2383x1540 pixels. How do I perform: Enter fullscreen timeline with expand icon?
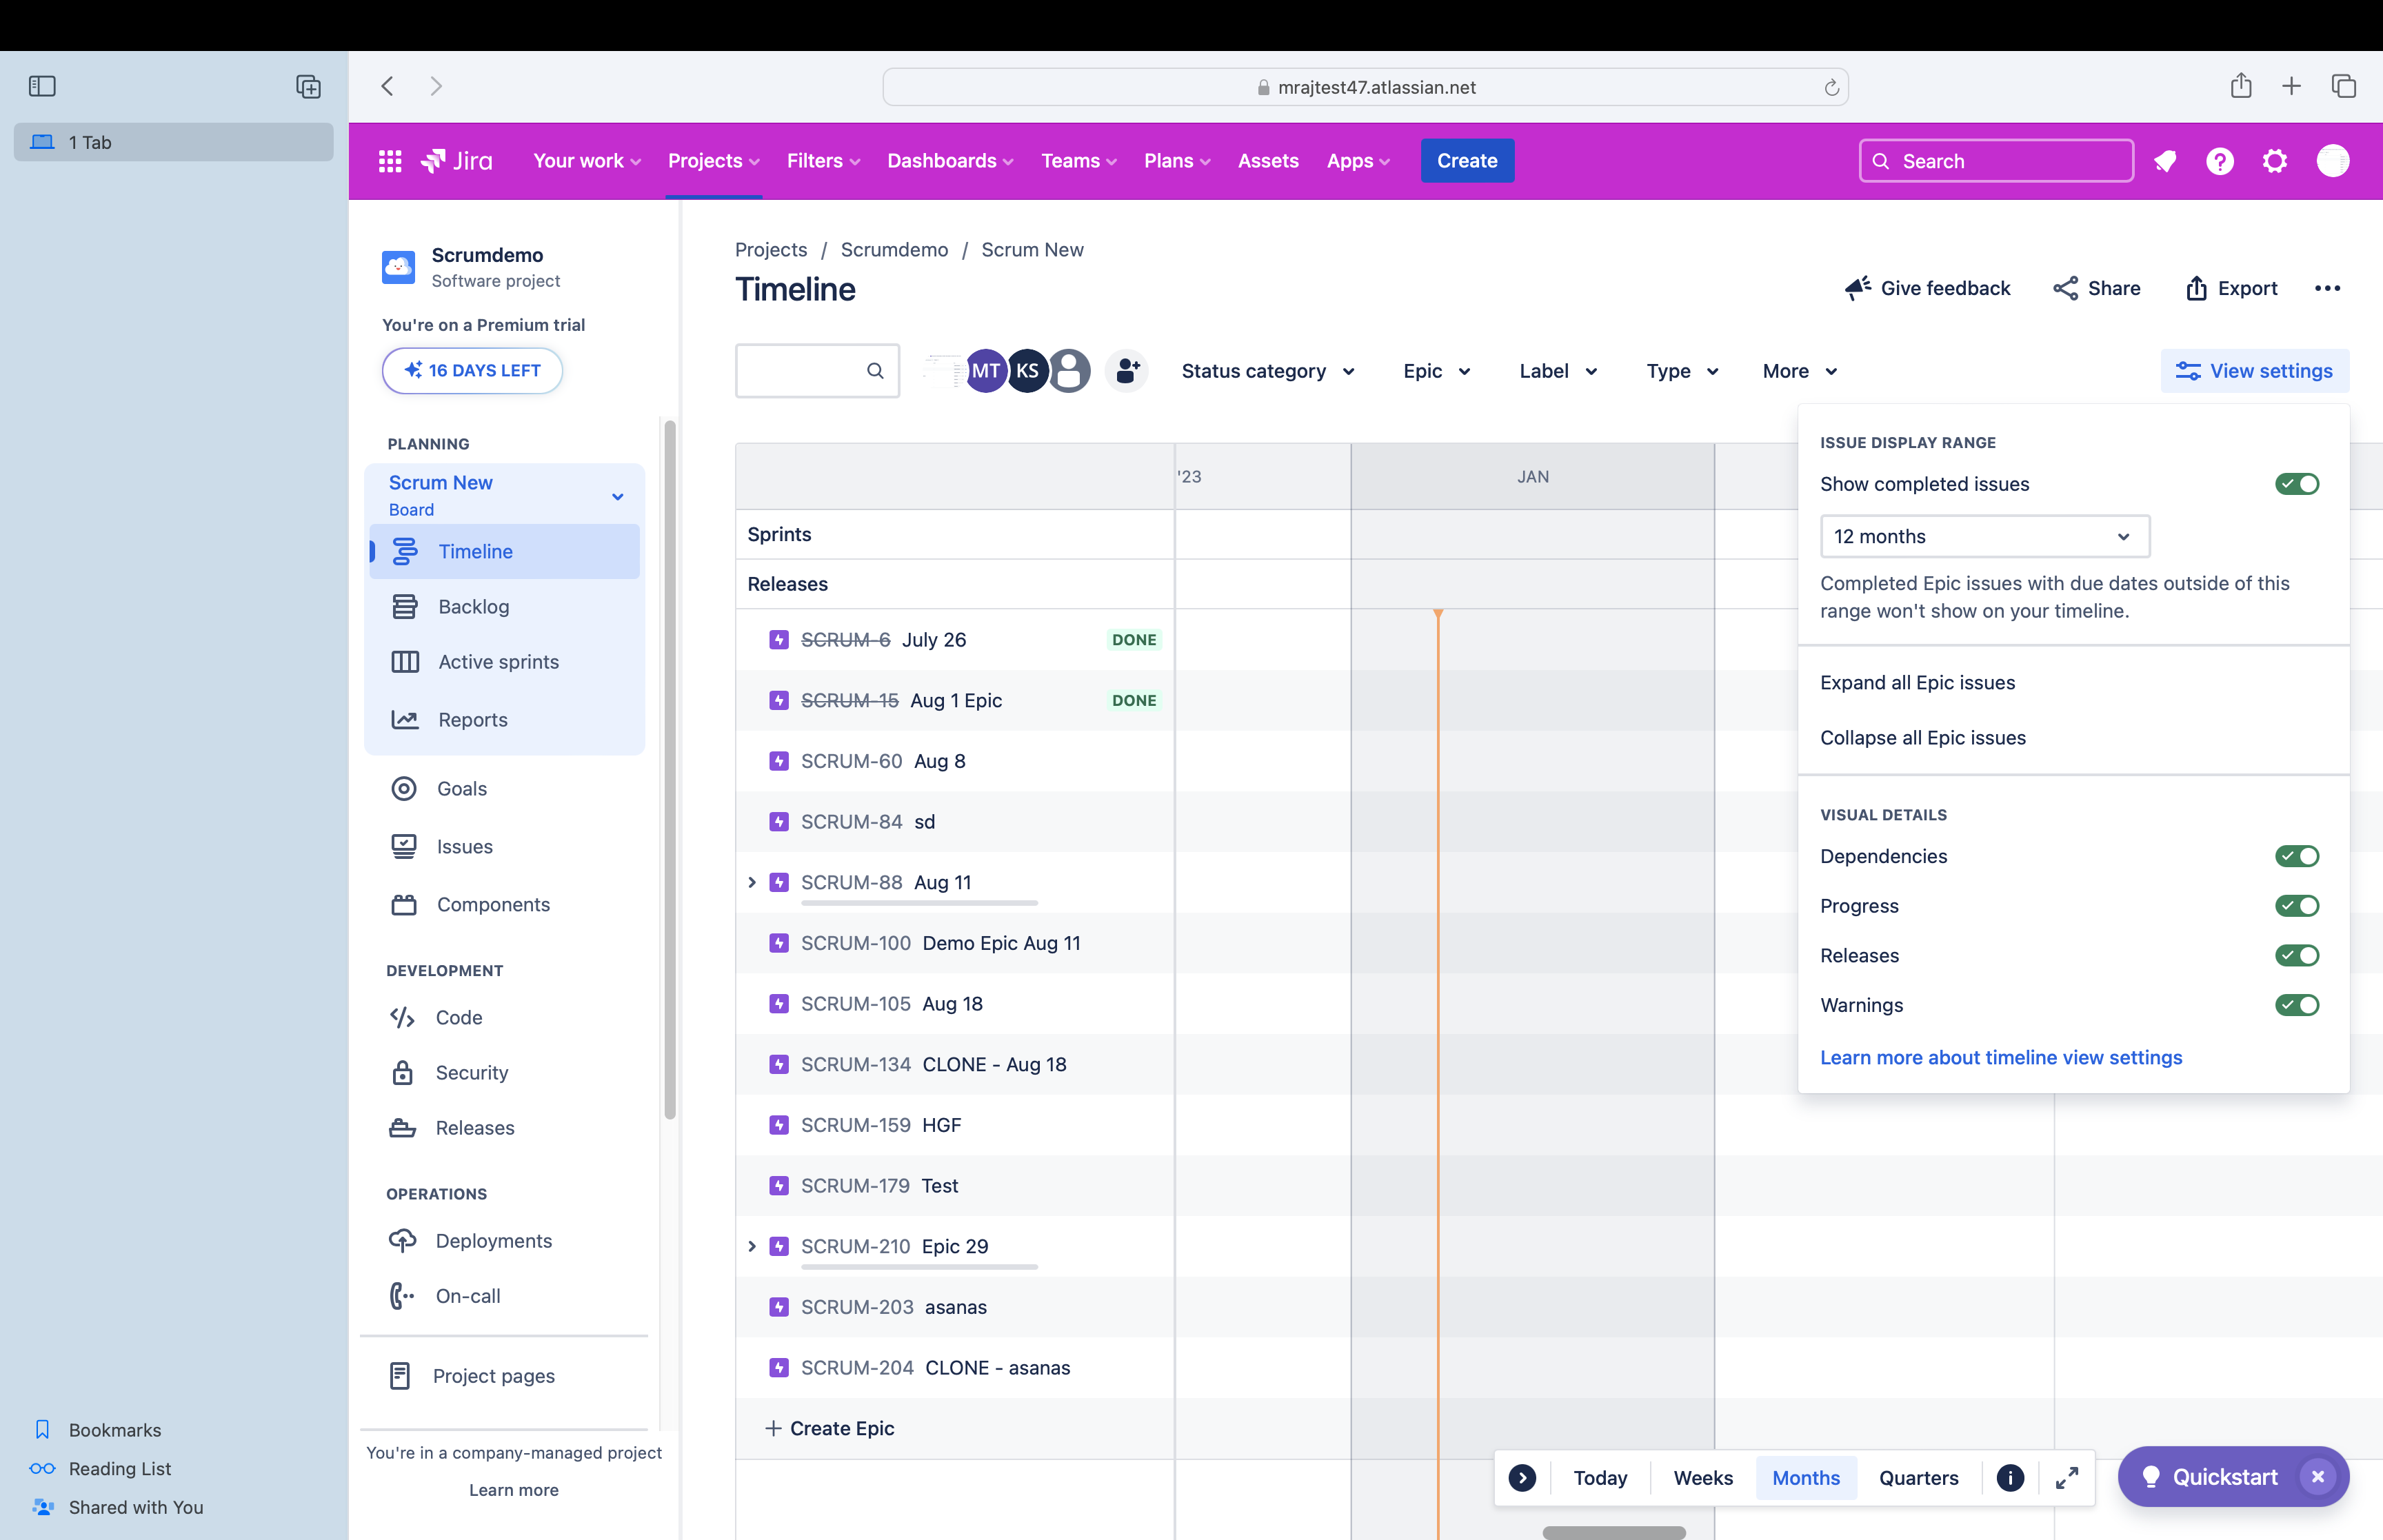tap(2067, 1478)
